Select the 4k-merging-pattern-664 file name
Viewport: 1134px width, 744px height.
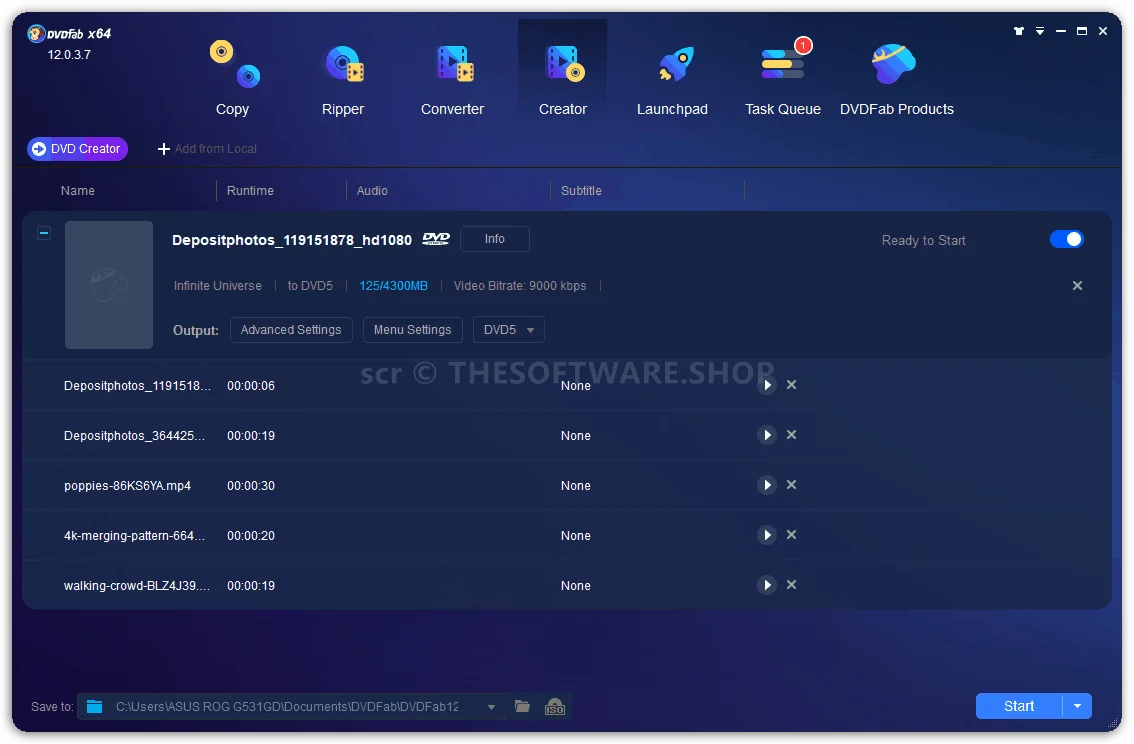tap(135, 536)
